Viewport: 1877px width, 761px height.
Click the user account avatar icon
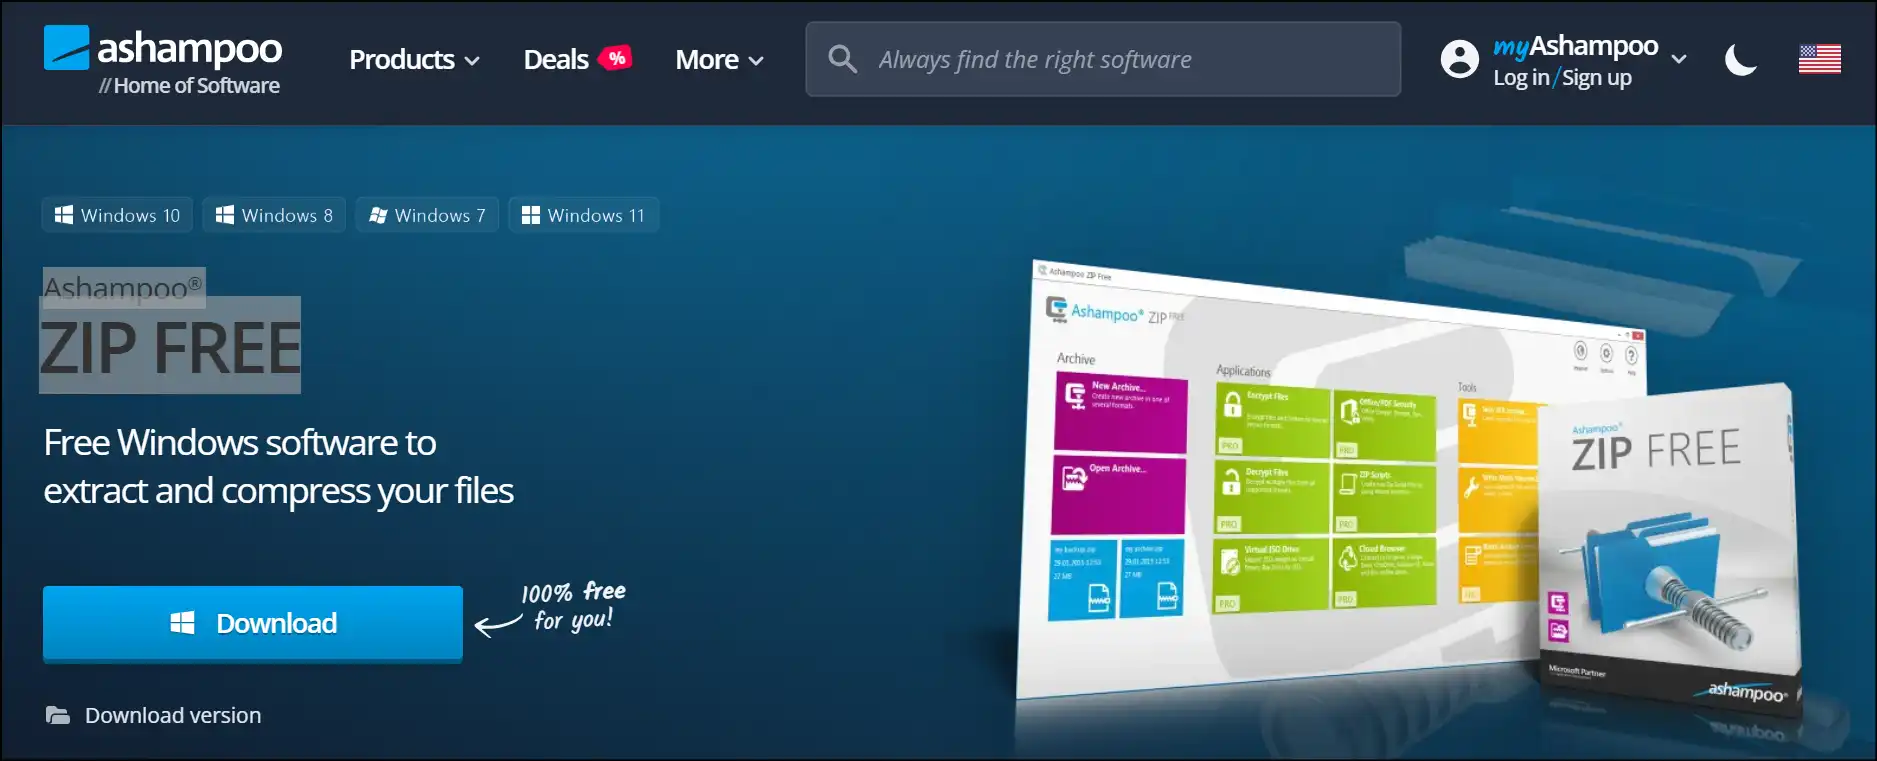1459,59
